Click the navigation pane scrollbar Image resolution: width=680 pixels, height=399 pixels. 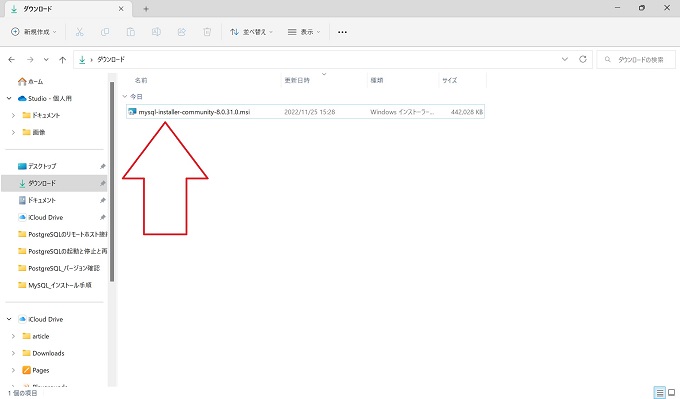pyautogui.click(x=112, y=181)
